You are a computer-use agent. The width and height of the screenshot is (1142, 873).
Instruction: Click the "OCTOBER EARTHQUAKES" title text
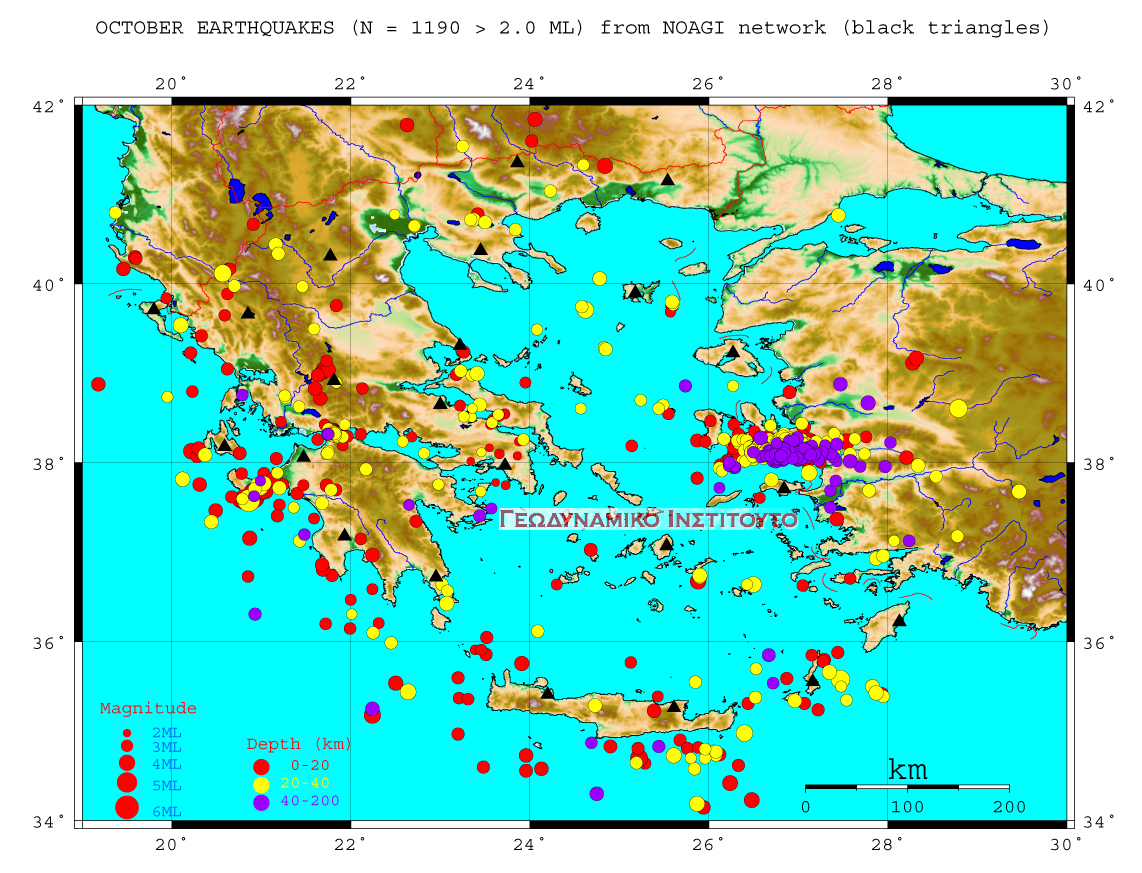pos(215,28)
